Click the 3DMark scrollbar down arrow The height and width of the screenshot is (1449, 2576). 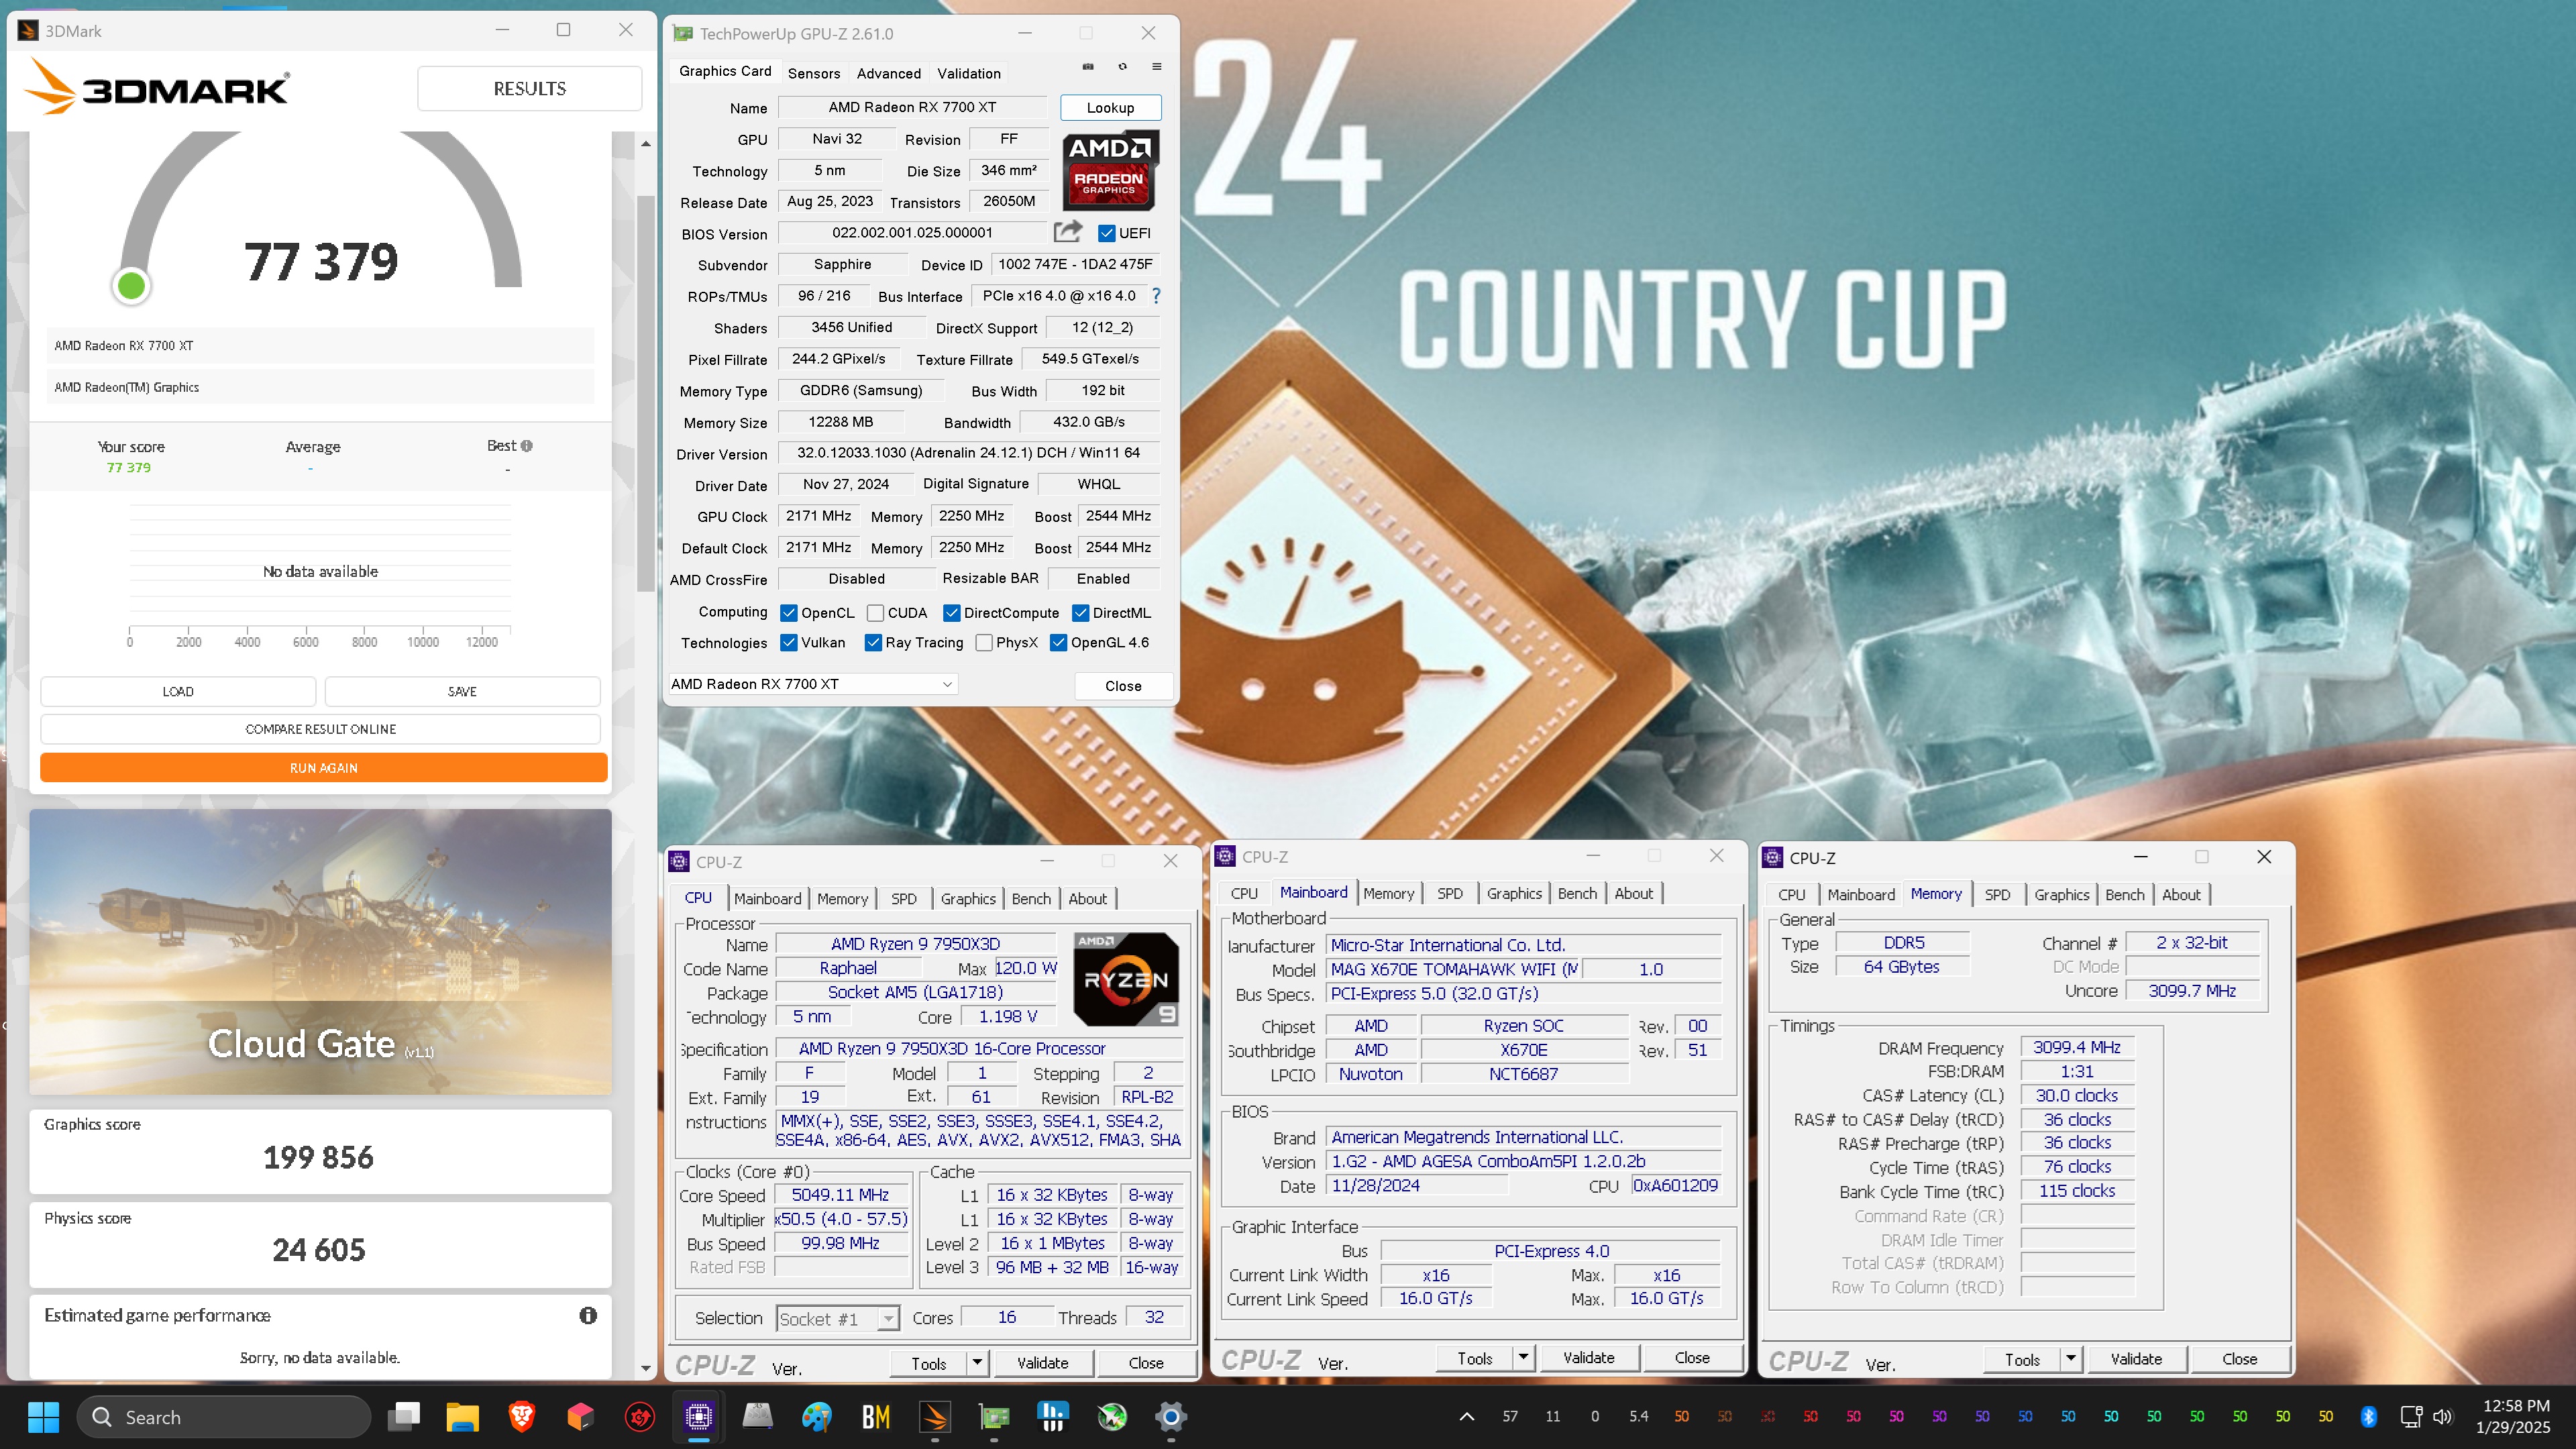tap(646, 1368)
